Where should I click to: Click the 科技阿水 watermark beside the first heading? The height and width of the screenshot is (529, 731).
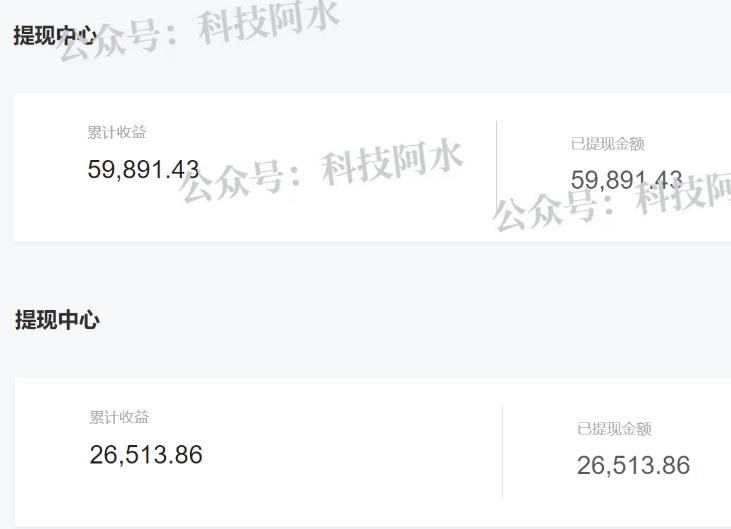tap(268, 20)
